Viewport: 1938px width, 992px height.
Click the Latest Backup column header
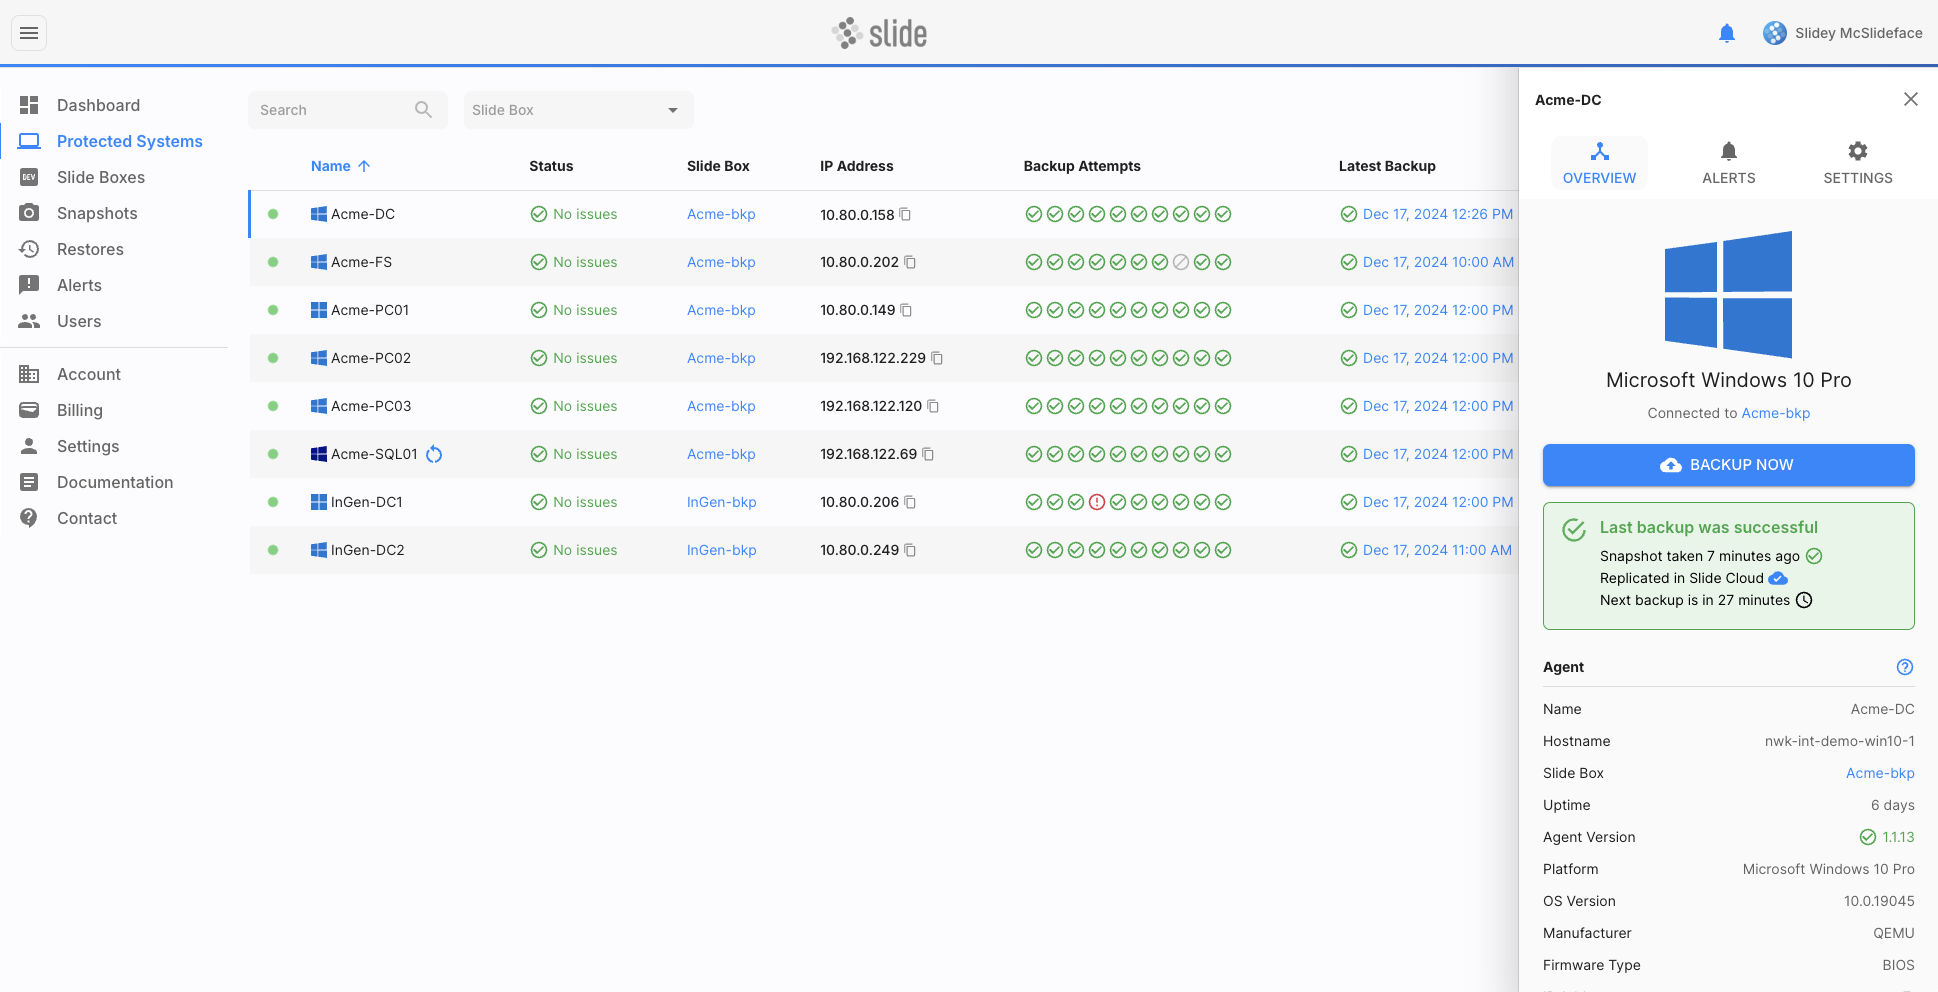[1387, 166]
